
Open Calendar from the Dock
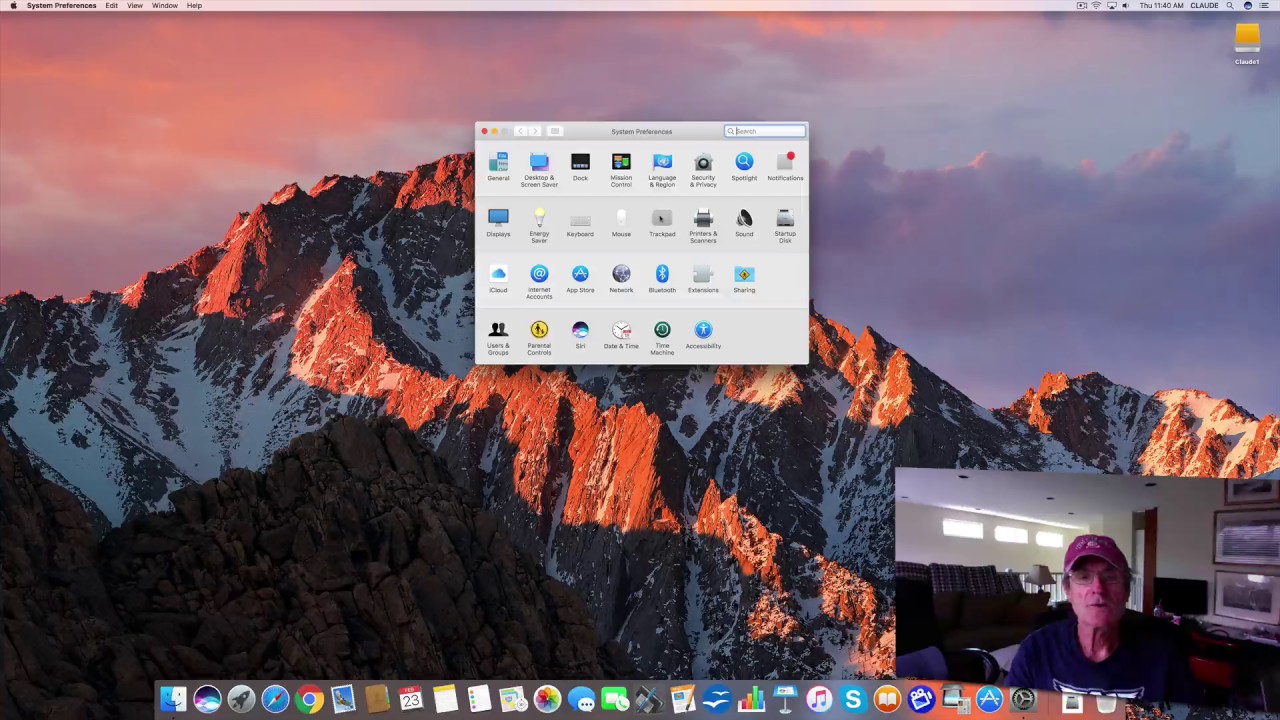[x=411, y=699]
